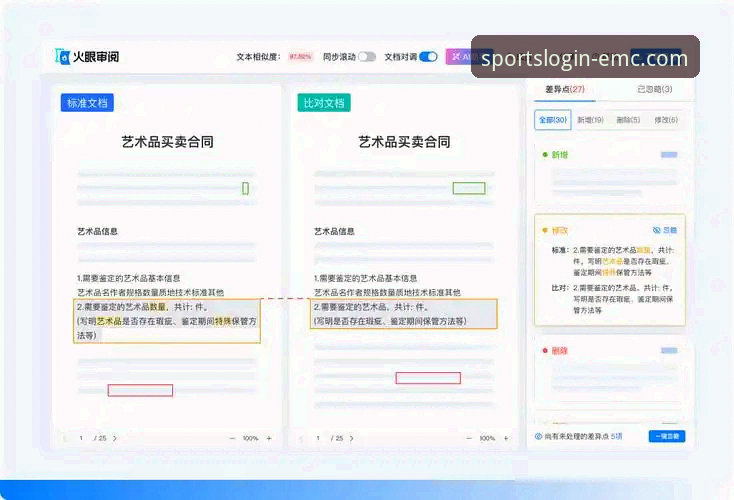Select the 全部(30) filter tab
The height and width of the screenshot is (500, 734).
[x=553, y=120]
